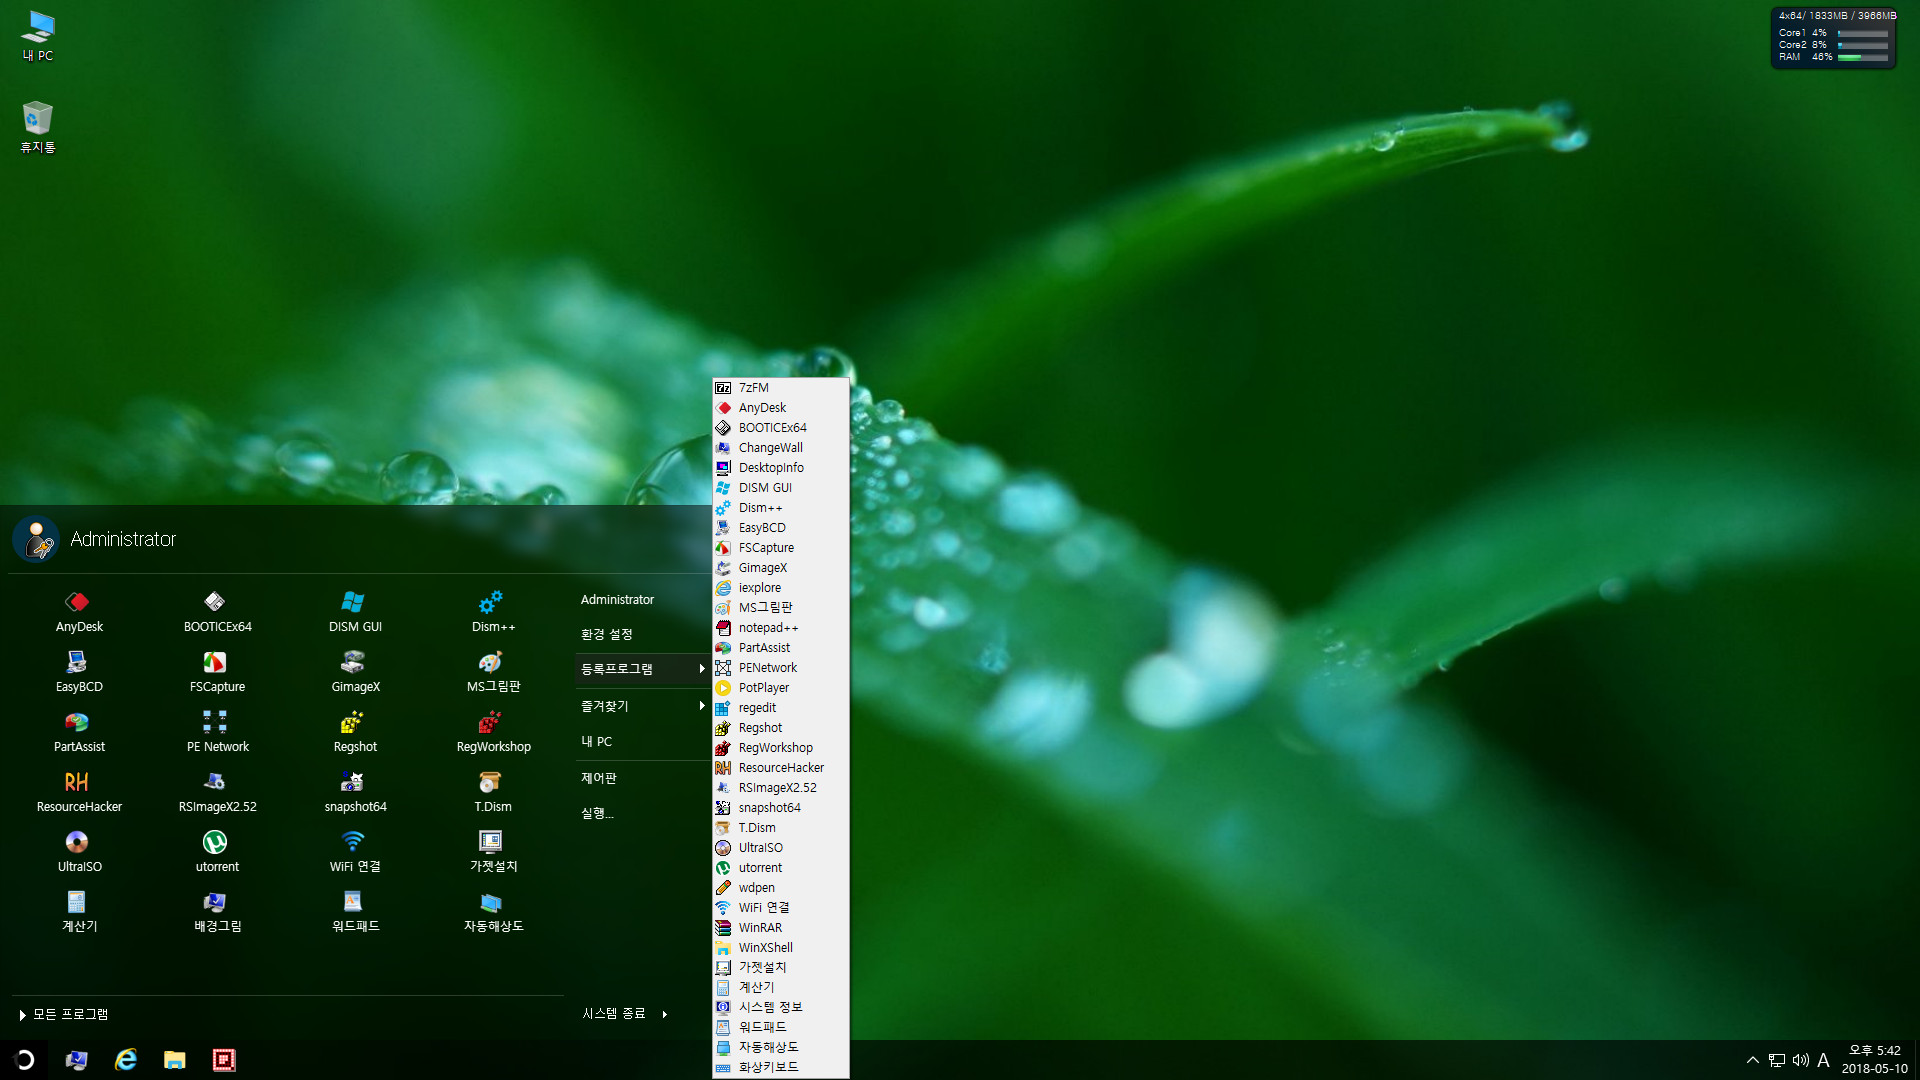Image resolution: width=1920 pixels, height=1080 pixels.
Task: Open the volume control in system tray
Action: pos(1800,1060)
